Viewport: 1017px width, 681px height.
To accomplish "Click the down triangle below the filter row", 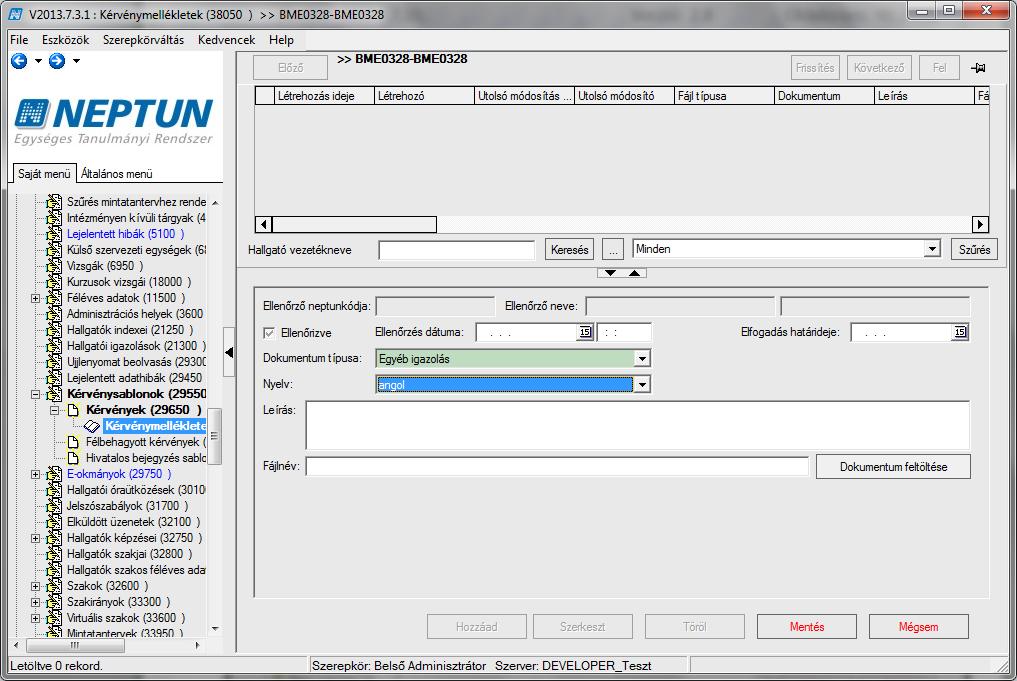I will pos(610,273).
